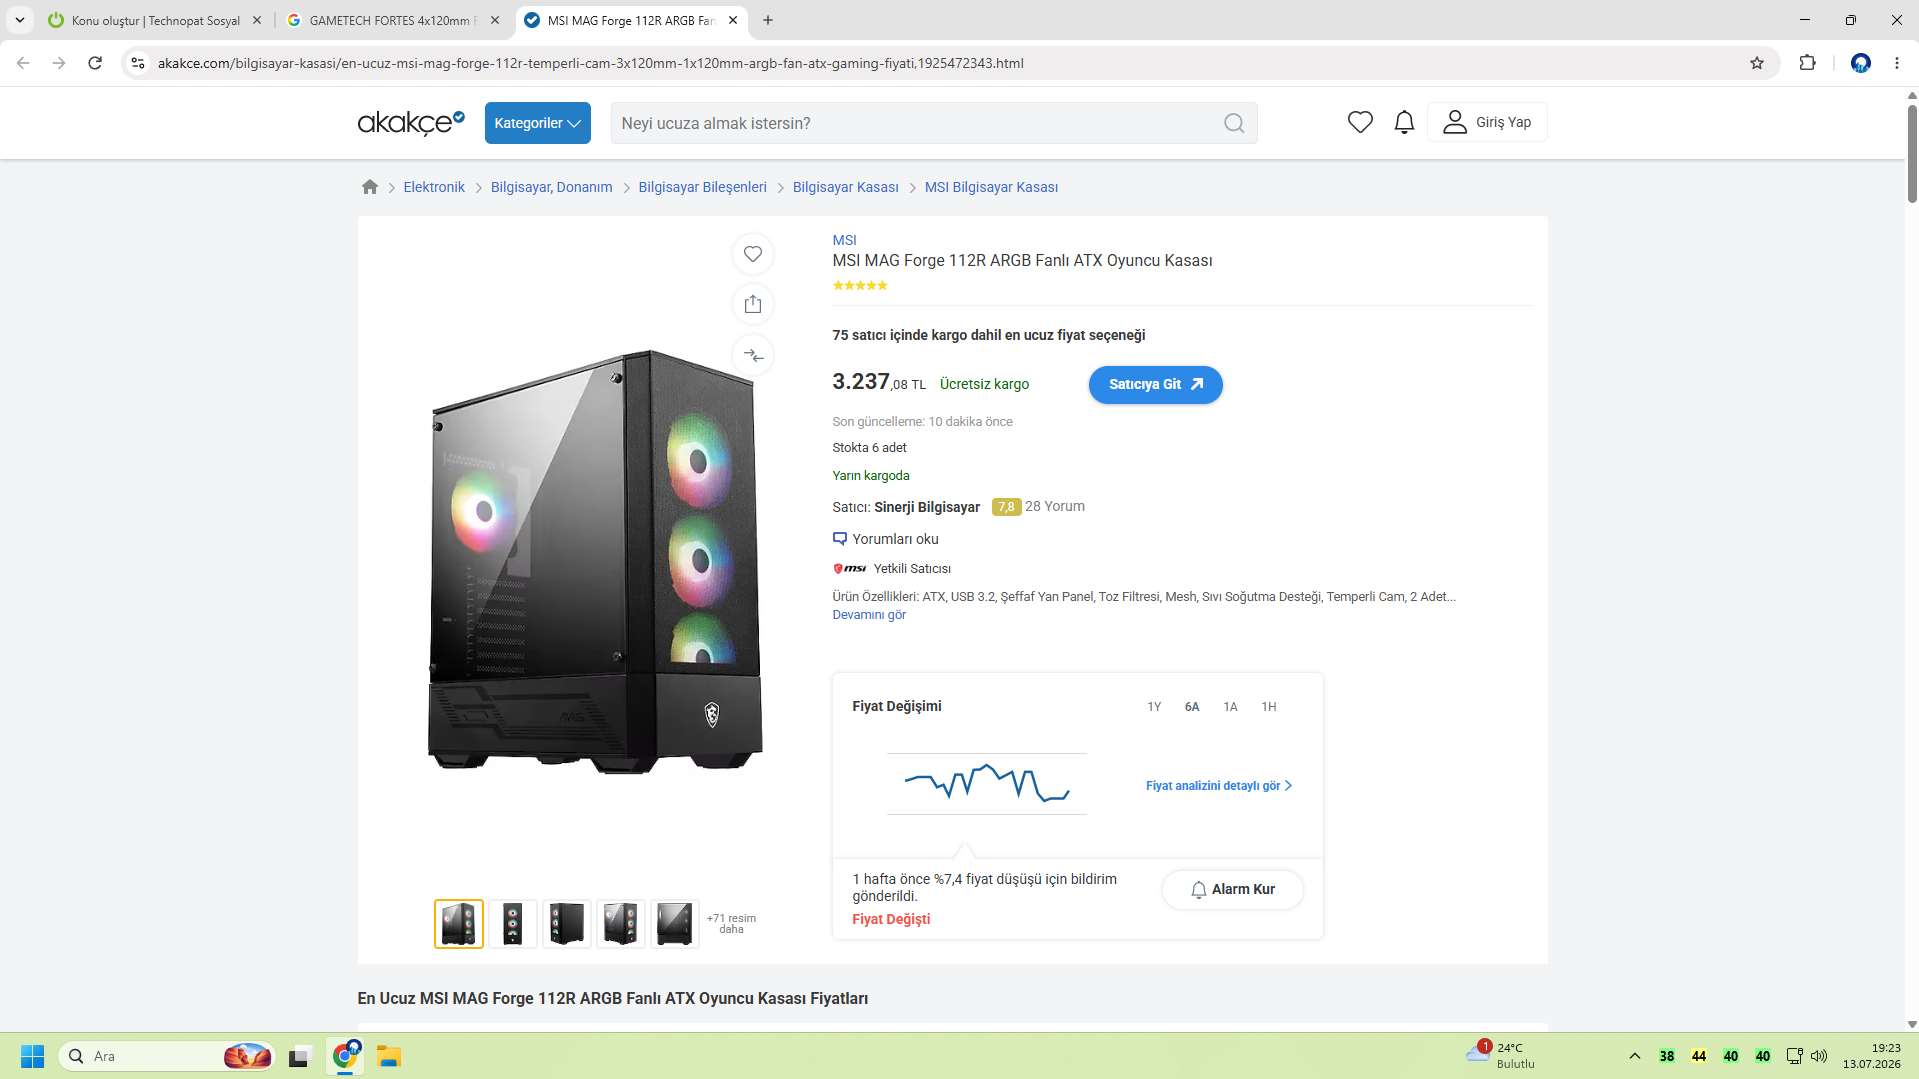Click the search magnifier icon

coord(1234,123)
